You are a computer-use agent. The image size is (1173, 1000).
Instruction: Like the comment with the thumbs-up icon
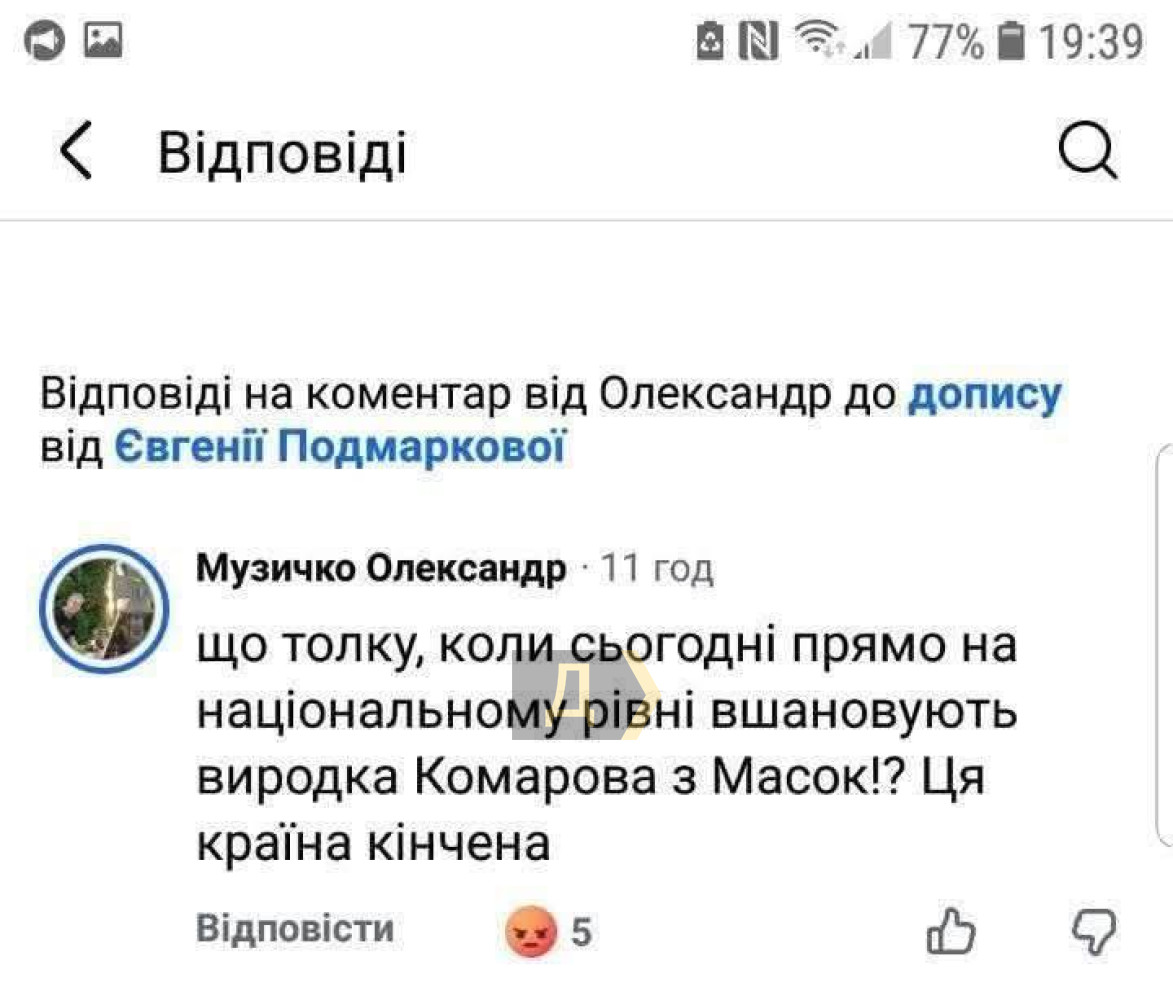[951, 932]
